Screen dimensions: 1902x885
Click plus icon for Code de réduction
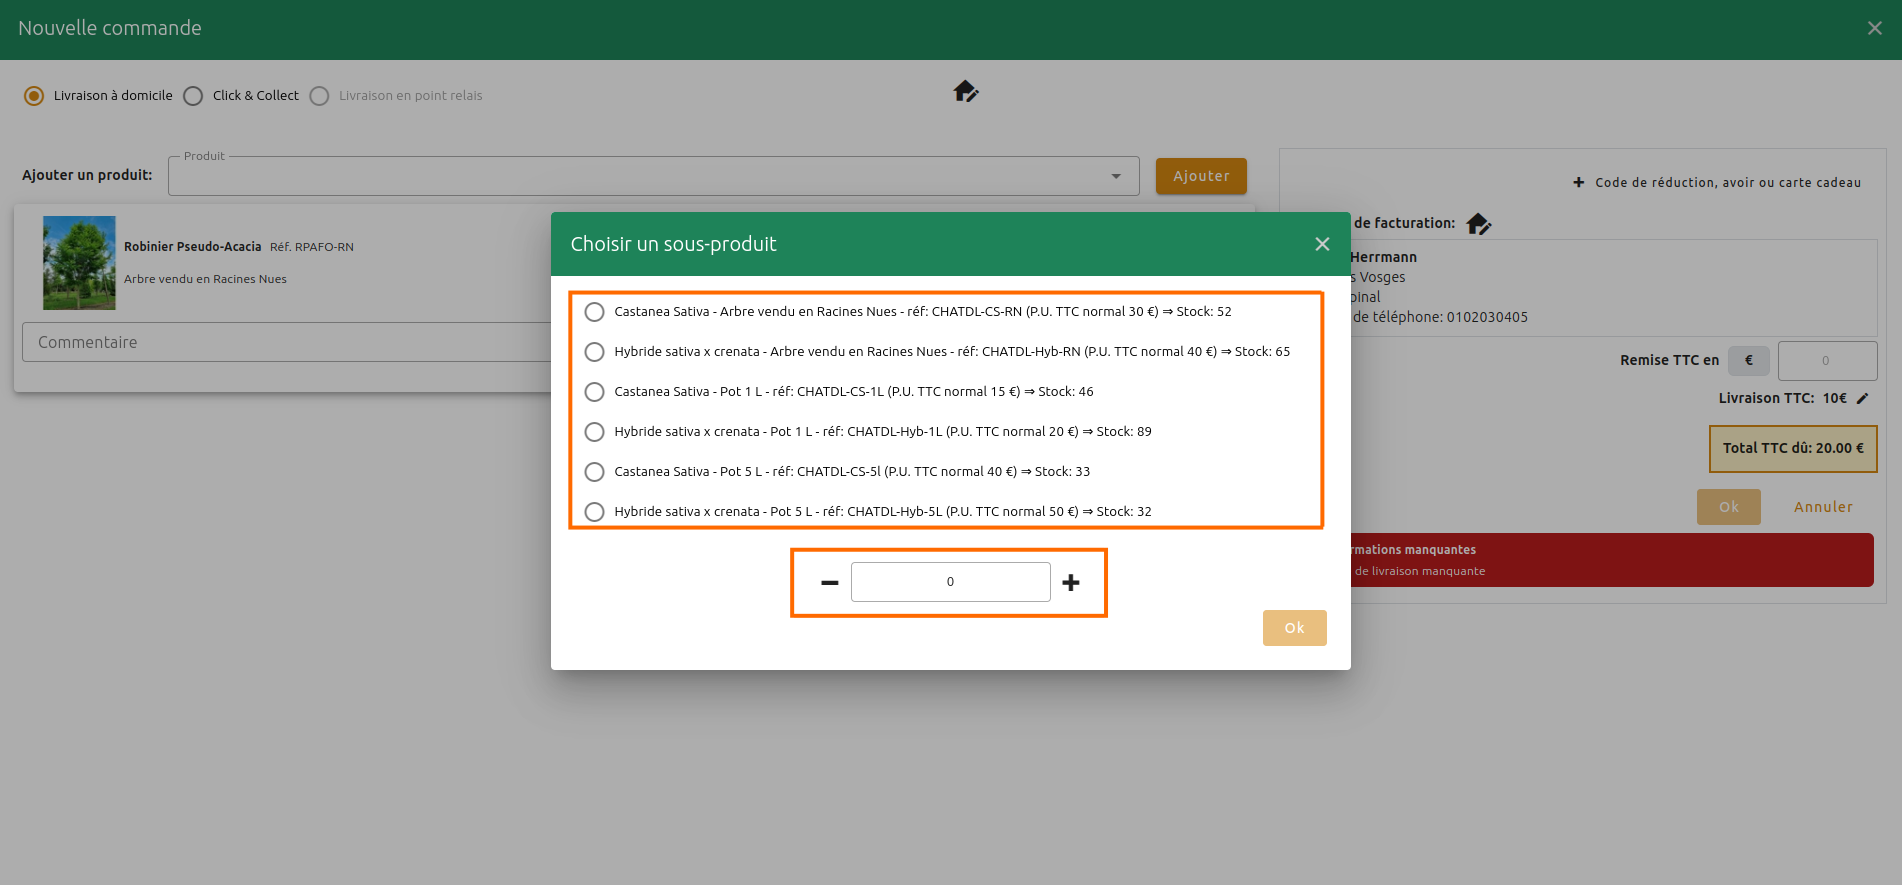coord(1578,182)
